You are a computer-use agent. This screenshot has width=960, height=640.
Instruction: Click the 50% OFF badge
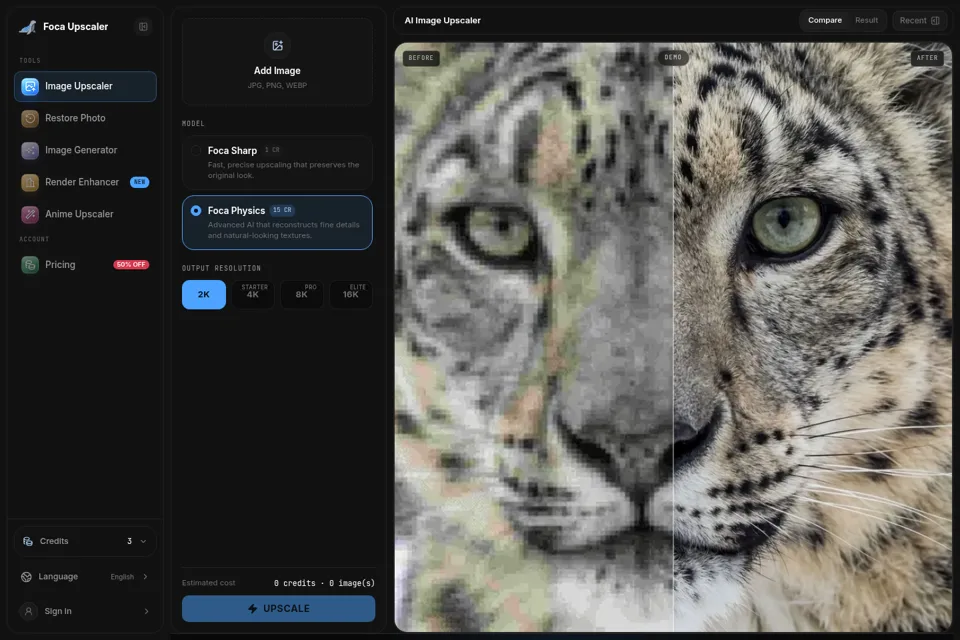(x=131, y=265)
